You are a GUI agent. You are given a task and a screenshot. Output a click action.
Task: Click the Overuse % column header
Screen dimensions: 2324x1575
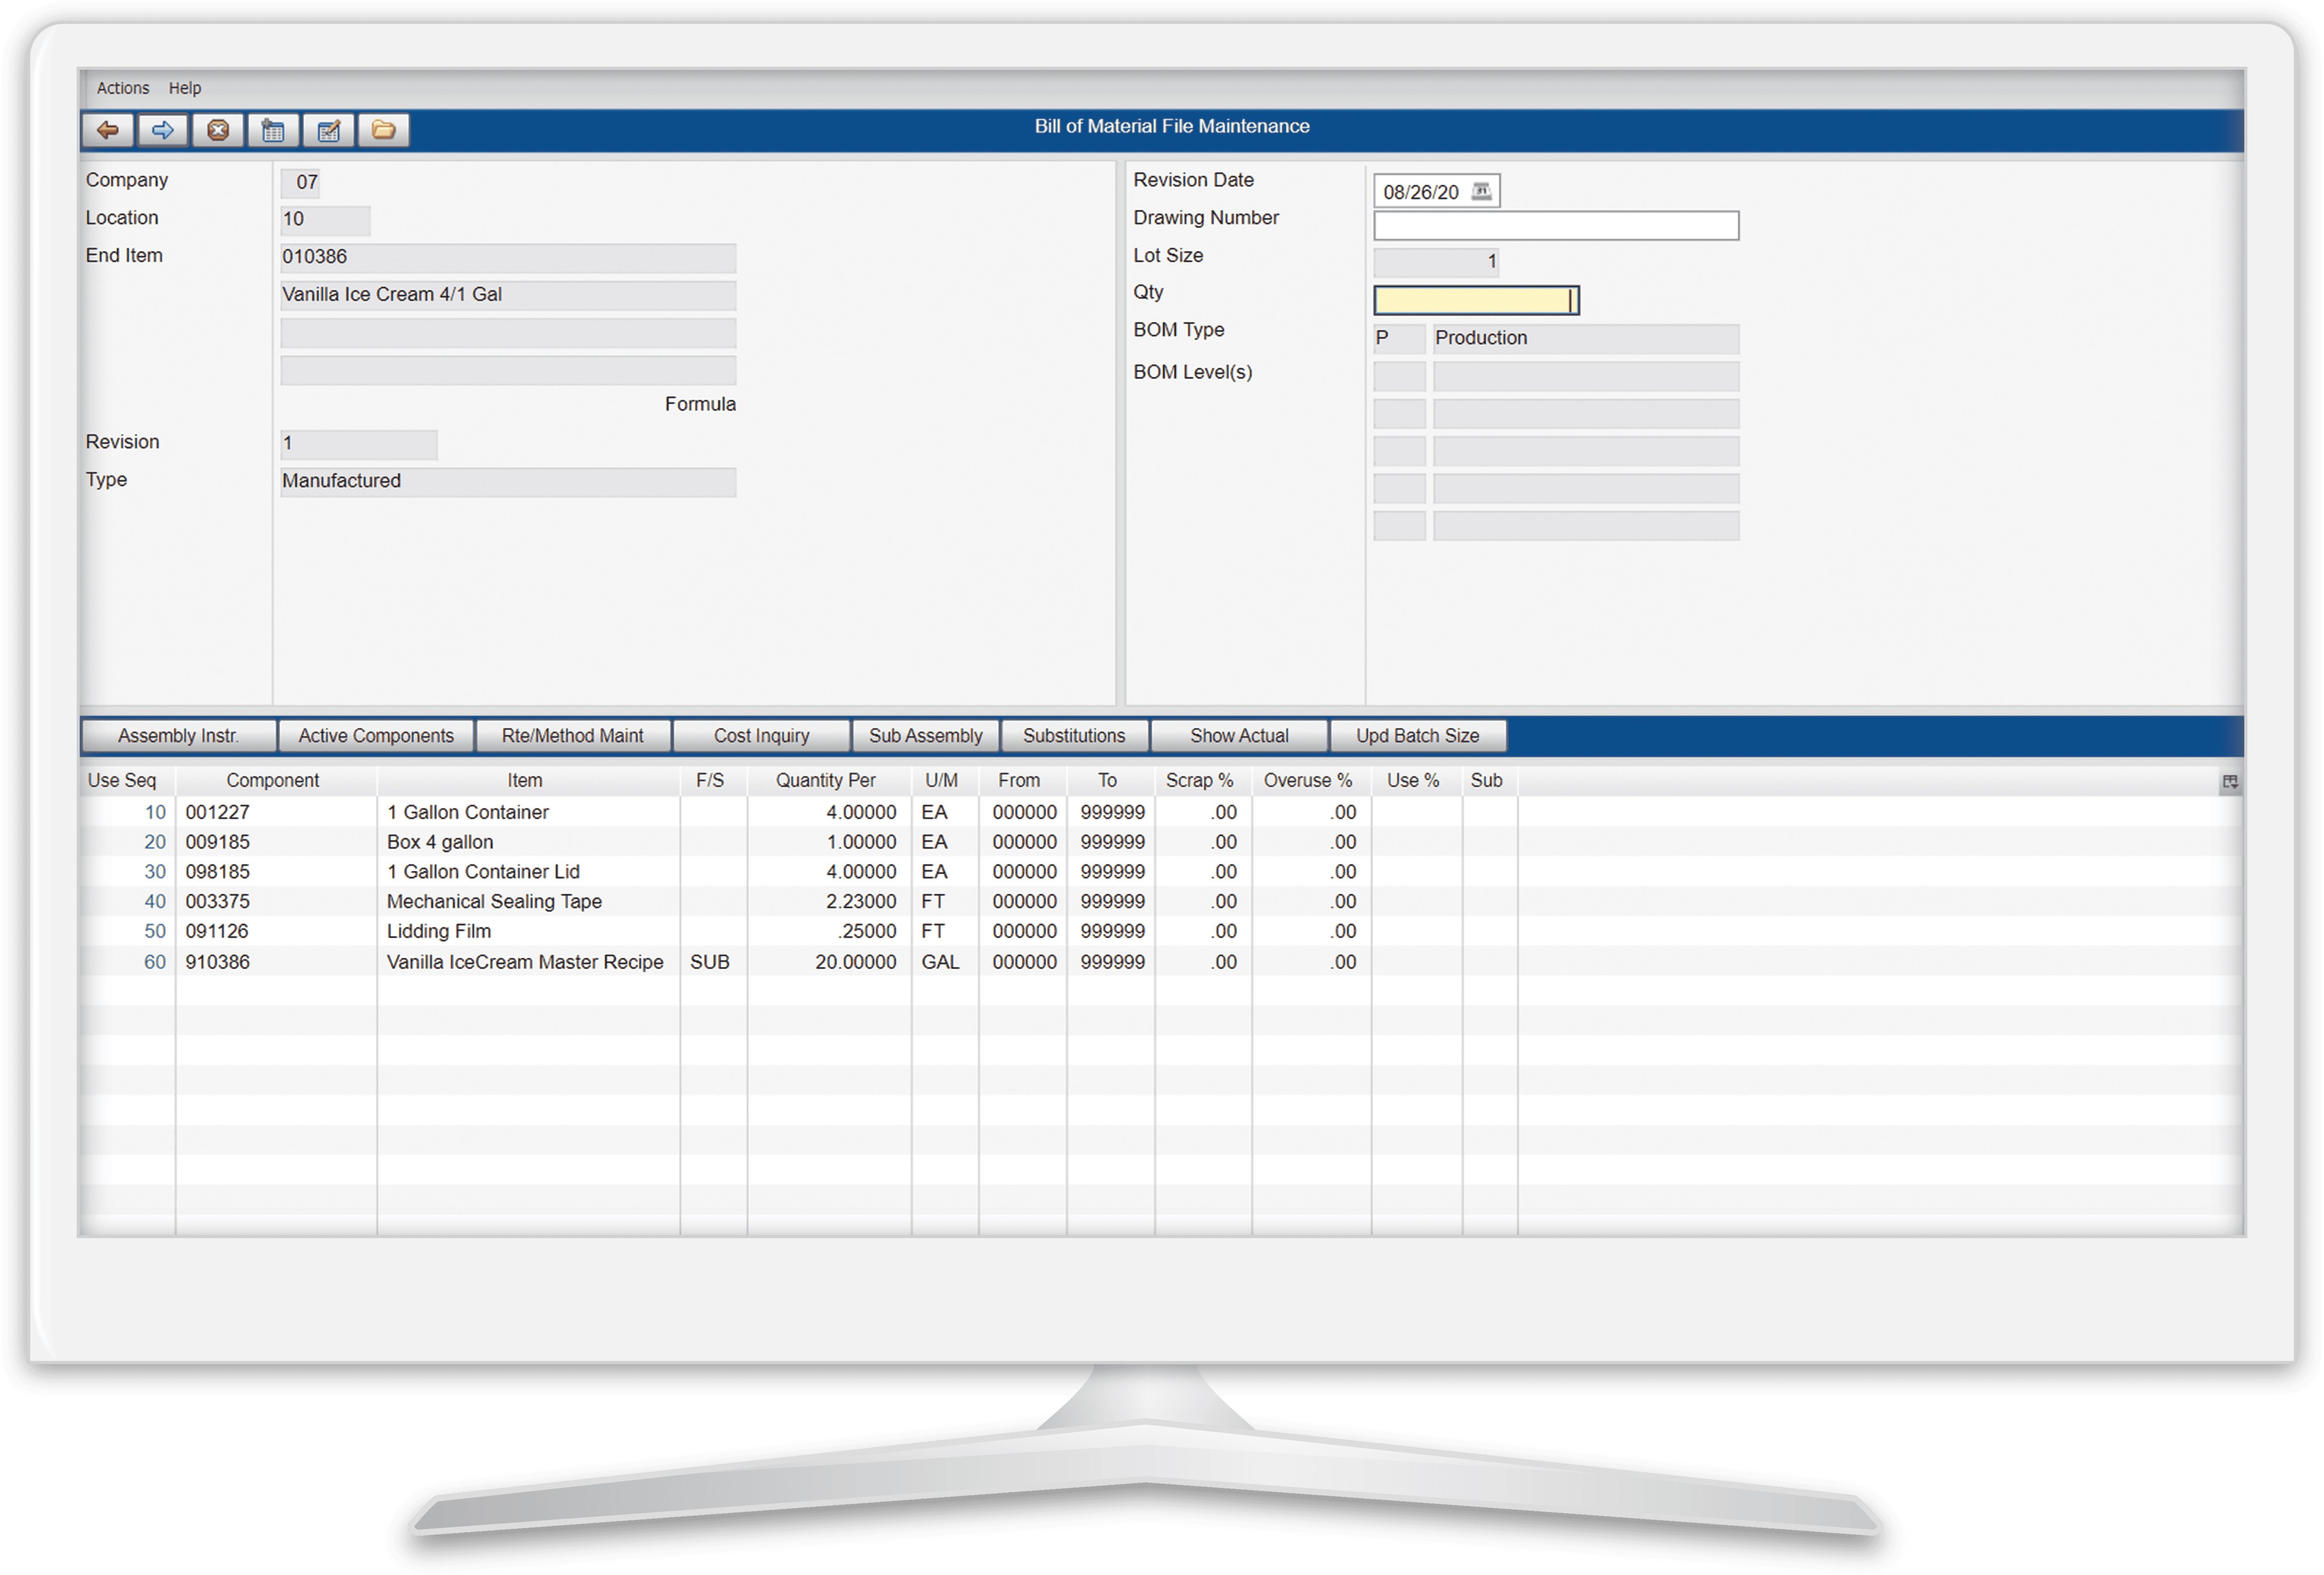click(x=1308, y=781)
